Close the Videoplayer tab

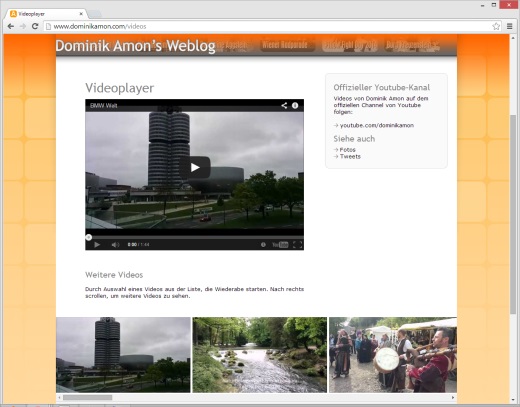[81, 14]
